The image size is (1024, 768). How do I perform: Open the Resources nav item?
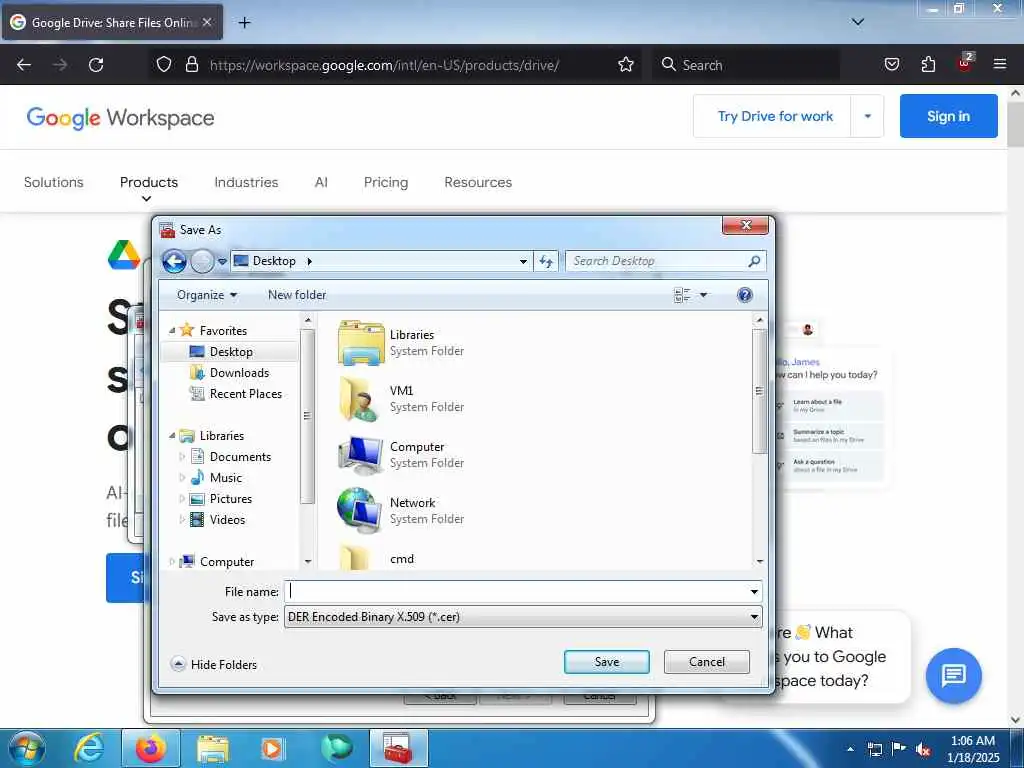[478, 182]
